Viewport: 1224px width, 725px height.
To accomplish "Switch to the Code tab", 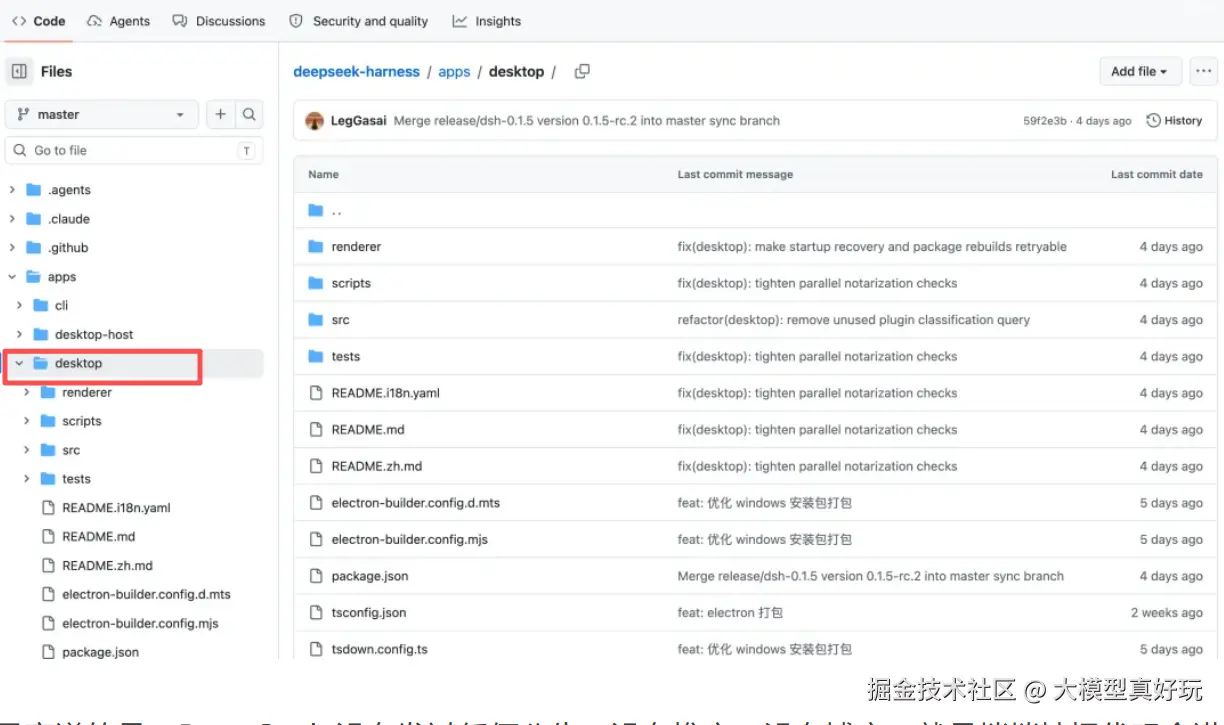I will (x=38, y=21).
